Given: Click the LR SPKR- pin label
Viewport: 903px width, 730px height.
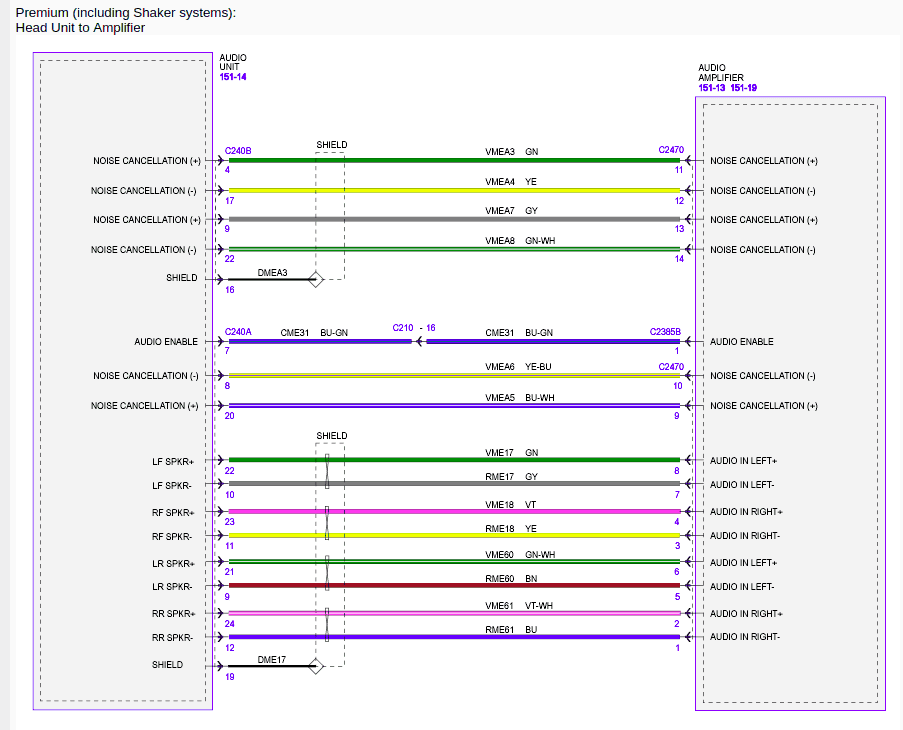Looking at the screenshot, I should (x=172, y=587).
